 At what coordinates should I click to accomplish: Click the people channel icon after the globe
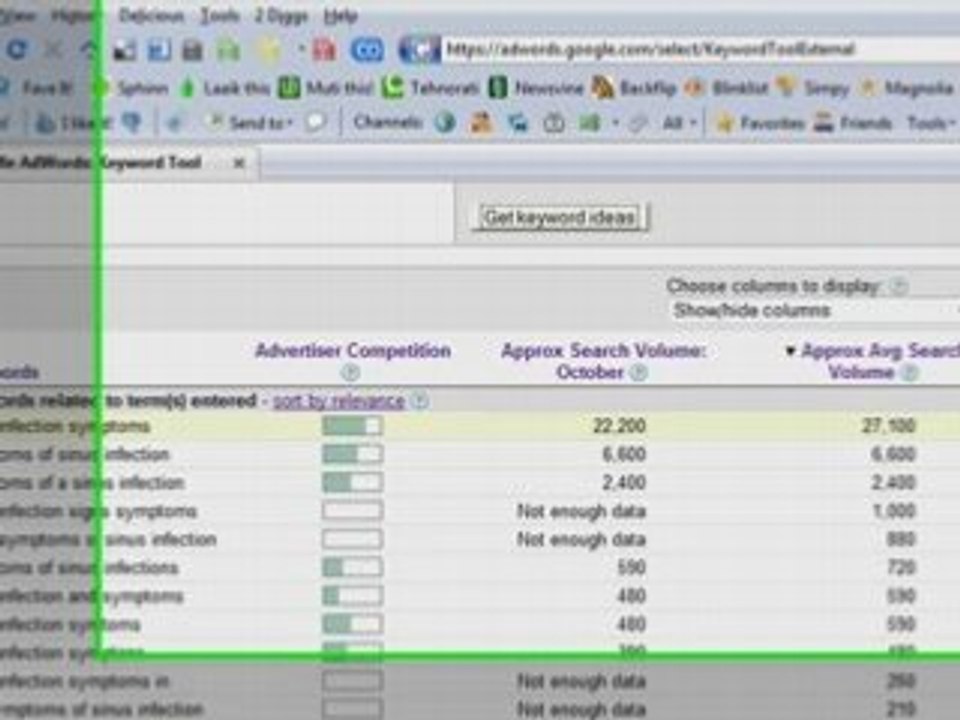pos(481,123)
